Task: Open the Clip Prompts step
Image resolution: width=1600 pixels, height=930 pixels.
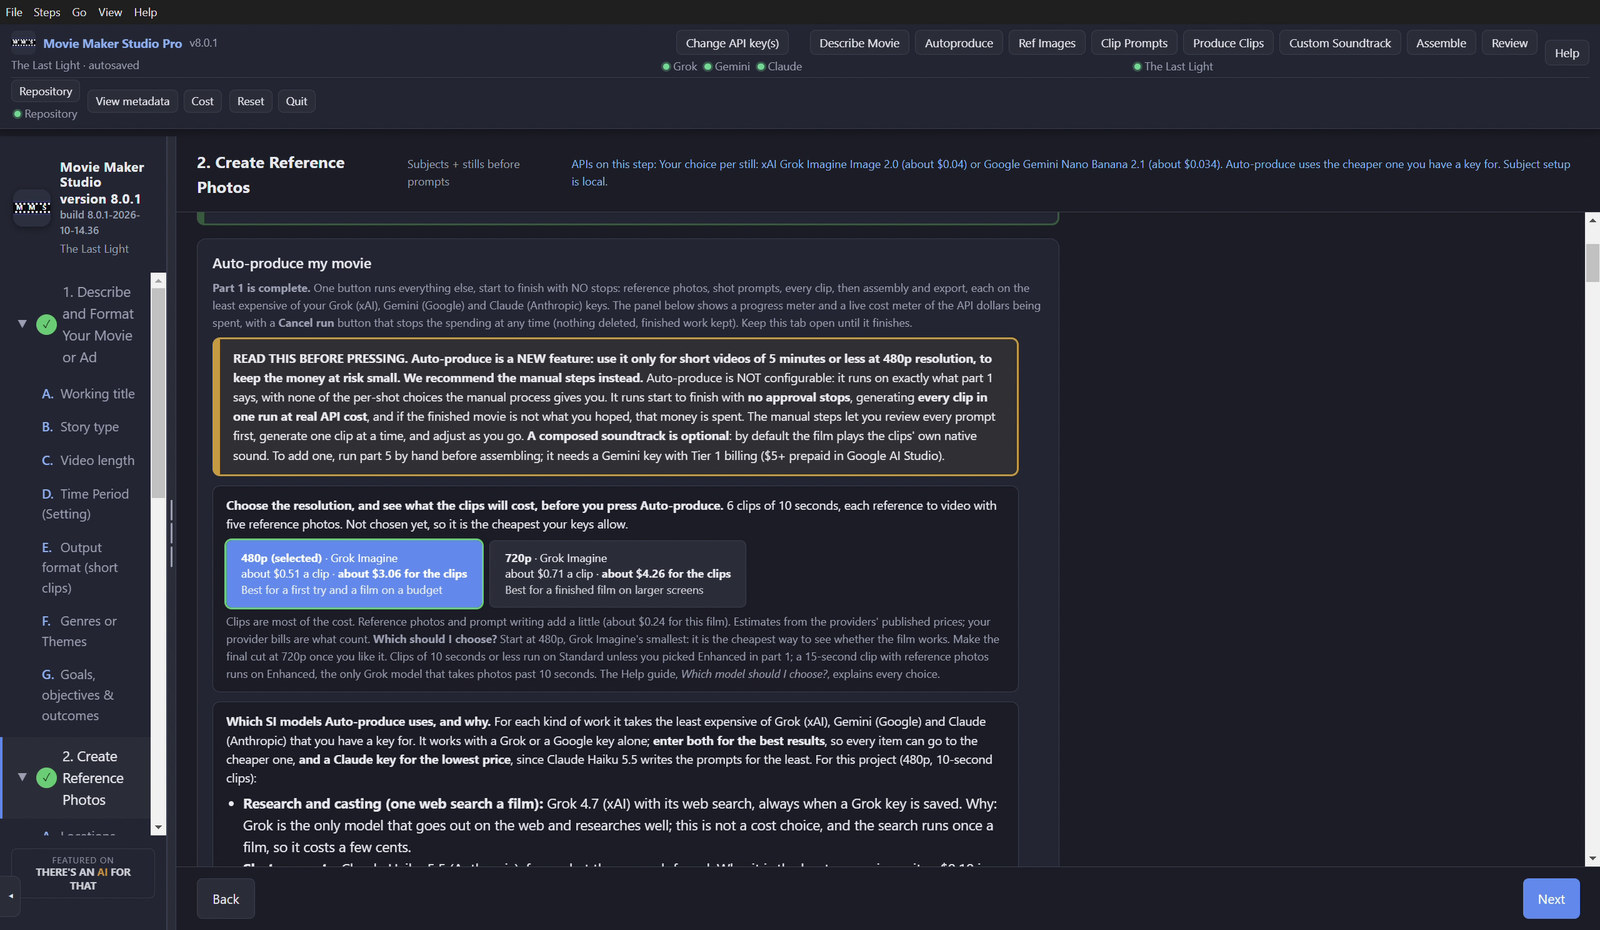Action: [x=1134, y=43]
